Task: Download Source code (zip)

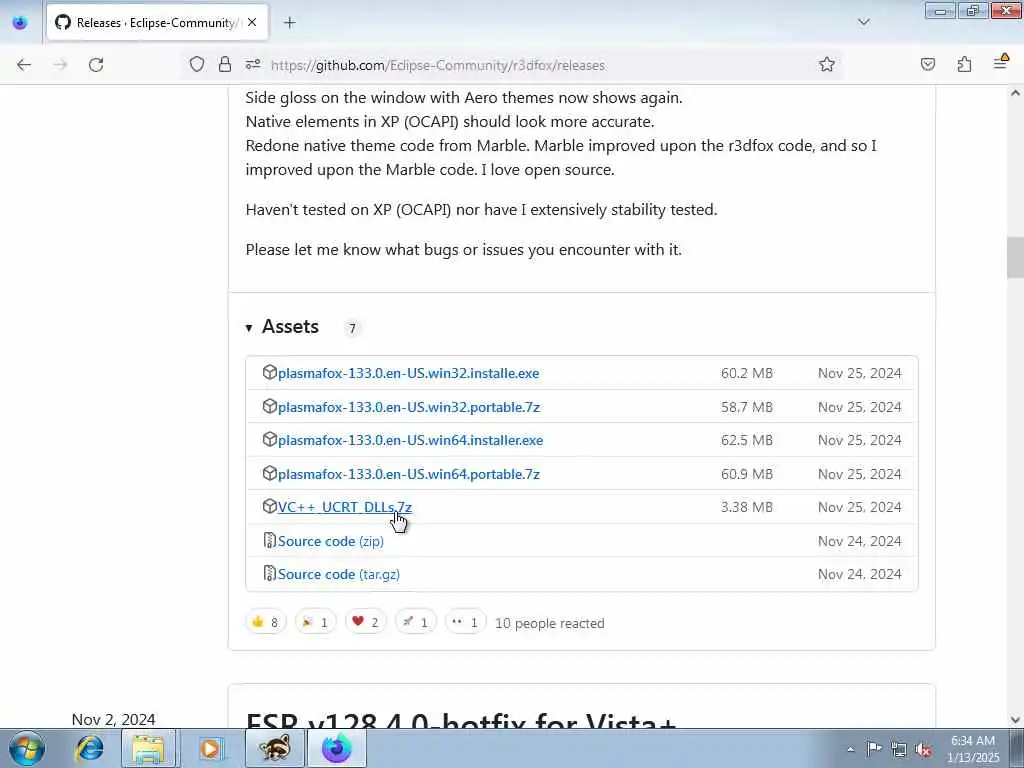Action: pos(330,541)
